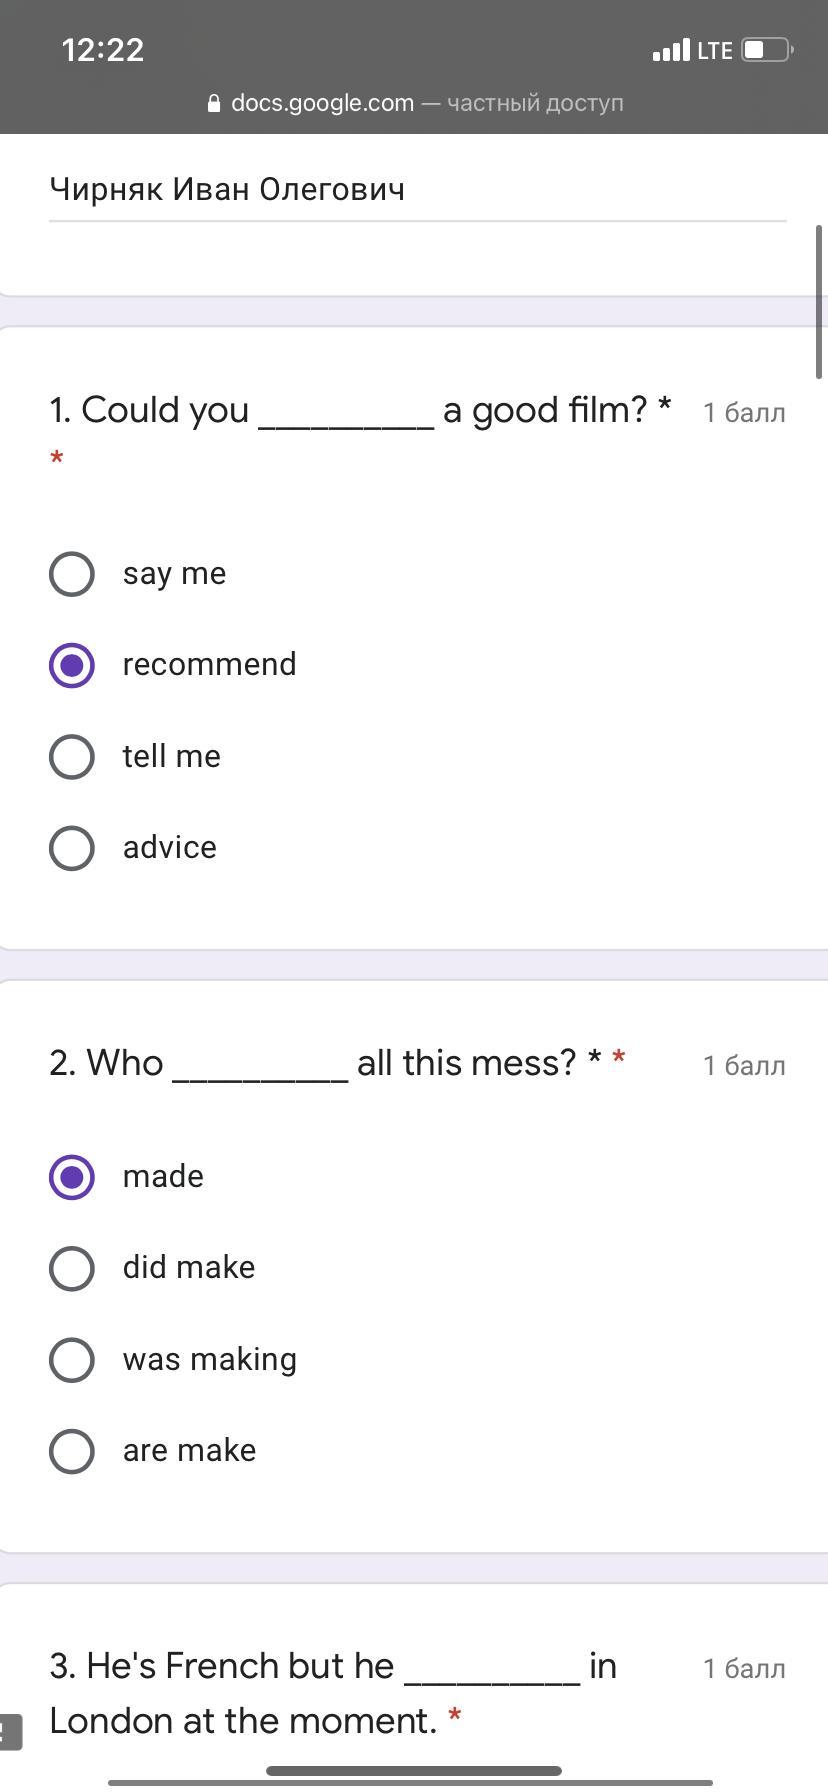Open the feedback icon at bottom-left corner

pyautogui.click(x=9, y=1733)
